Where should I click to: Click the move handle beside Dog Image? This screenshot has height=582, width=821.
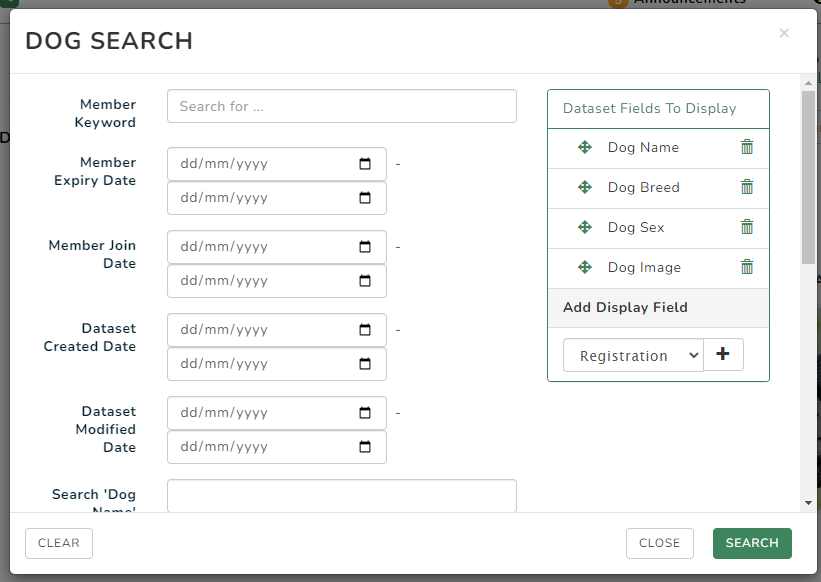coord(585,267)
